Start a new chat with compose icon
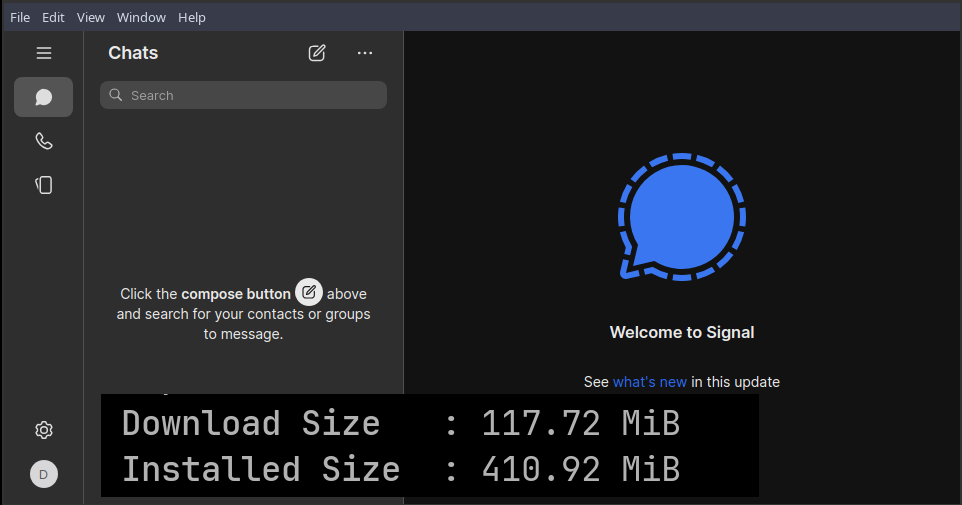 [x=317, y=53]
